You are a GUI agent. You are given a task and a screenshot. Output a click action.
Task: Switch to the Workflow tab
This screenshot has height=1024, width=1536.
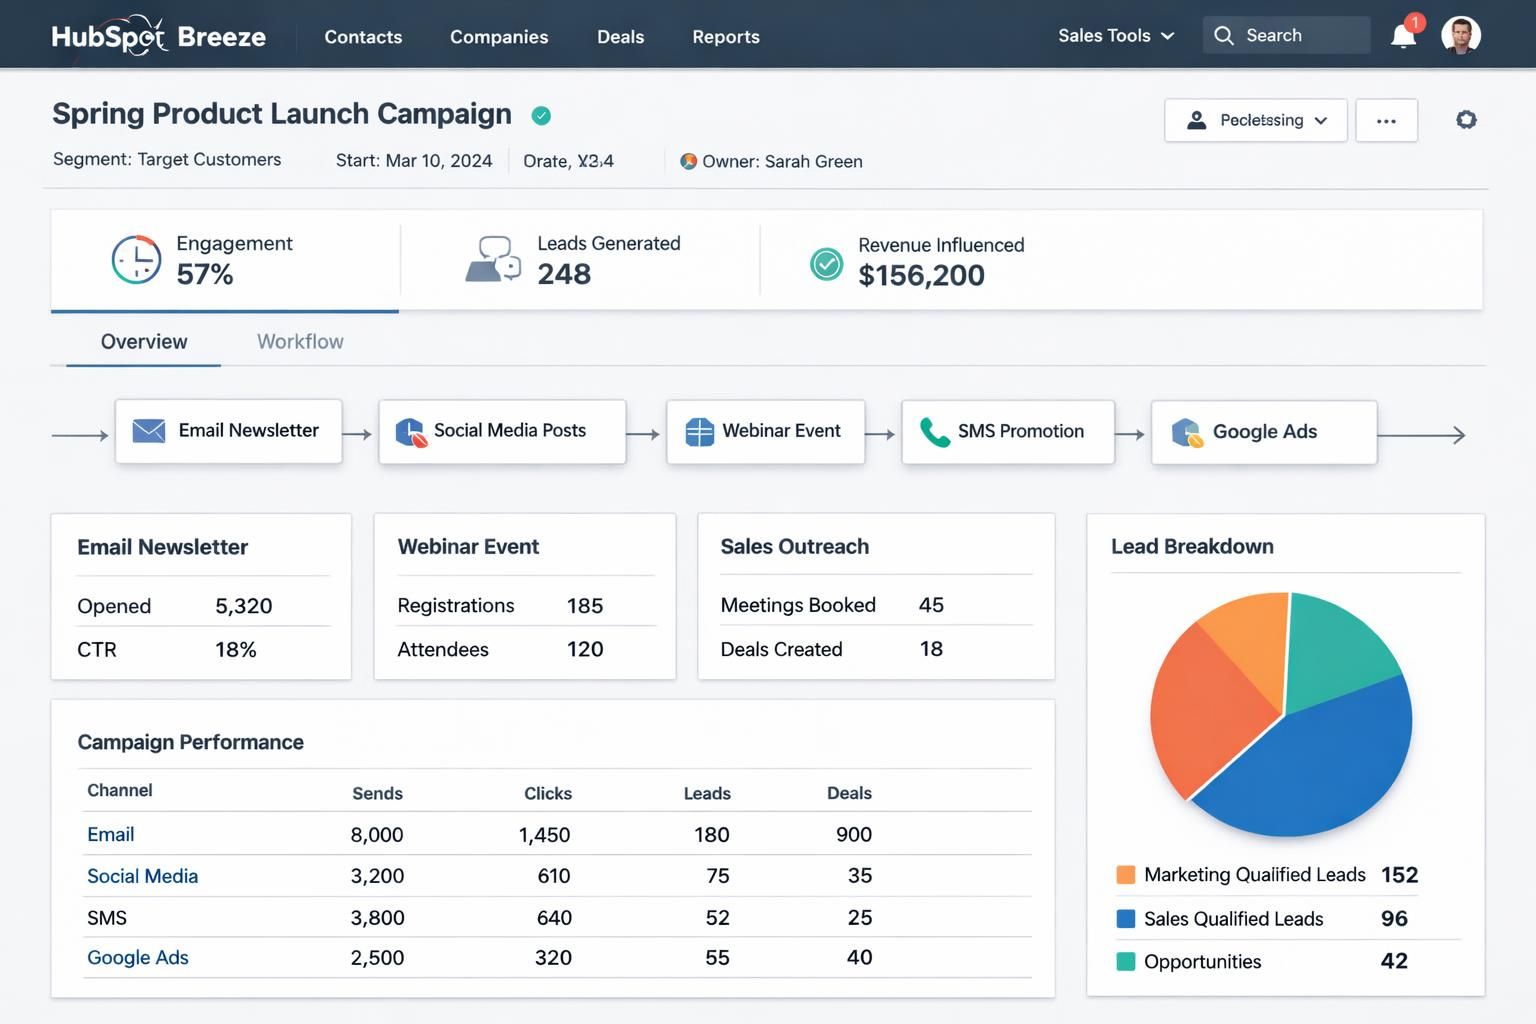[x=299, y=341]
